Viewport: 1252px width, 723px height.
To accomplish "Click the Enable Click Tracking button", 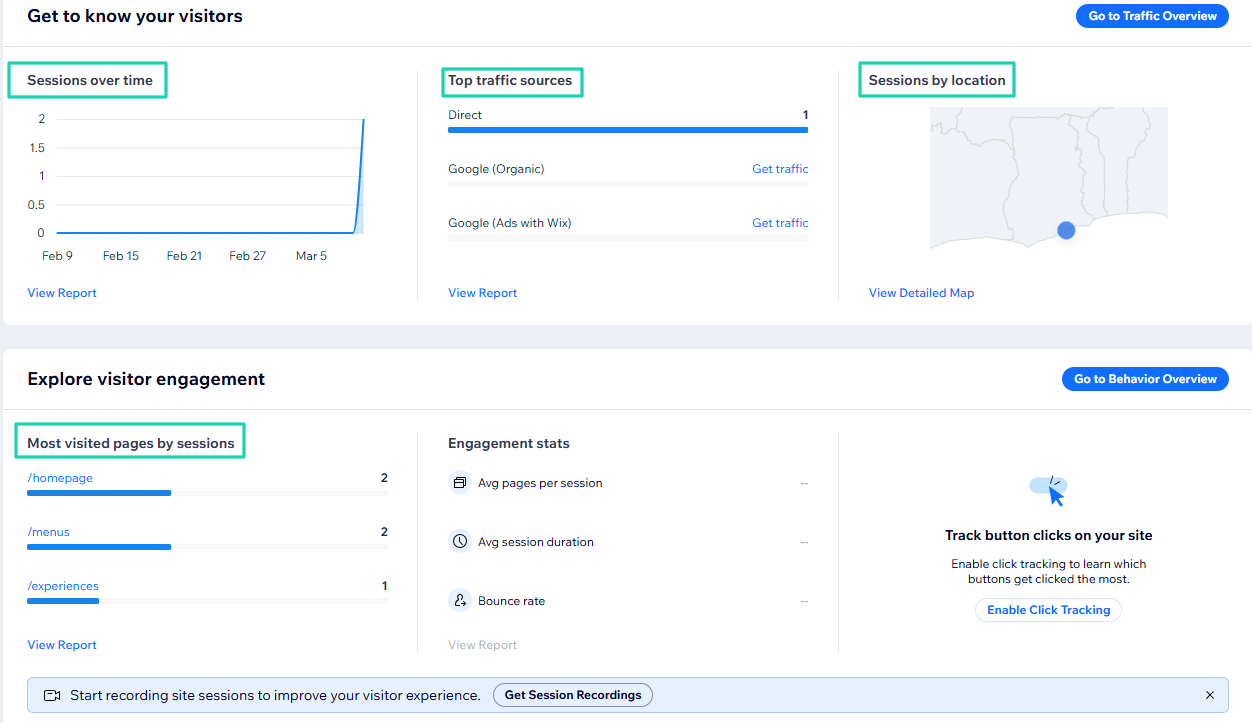I will pyautogui.click(x=1048, y=610).
